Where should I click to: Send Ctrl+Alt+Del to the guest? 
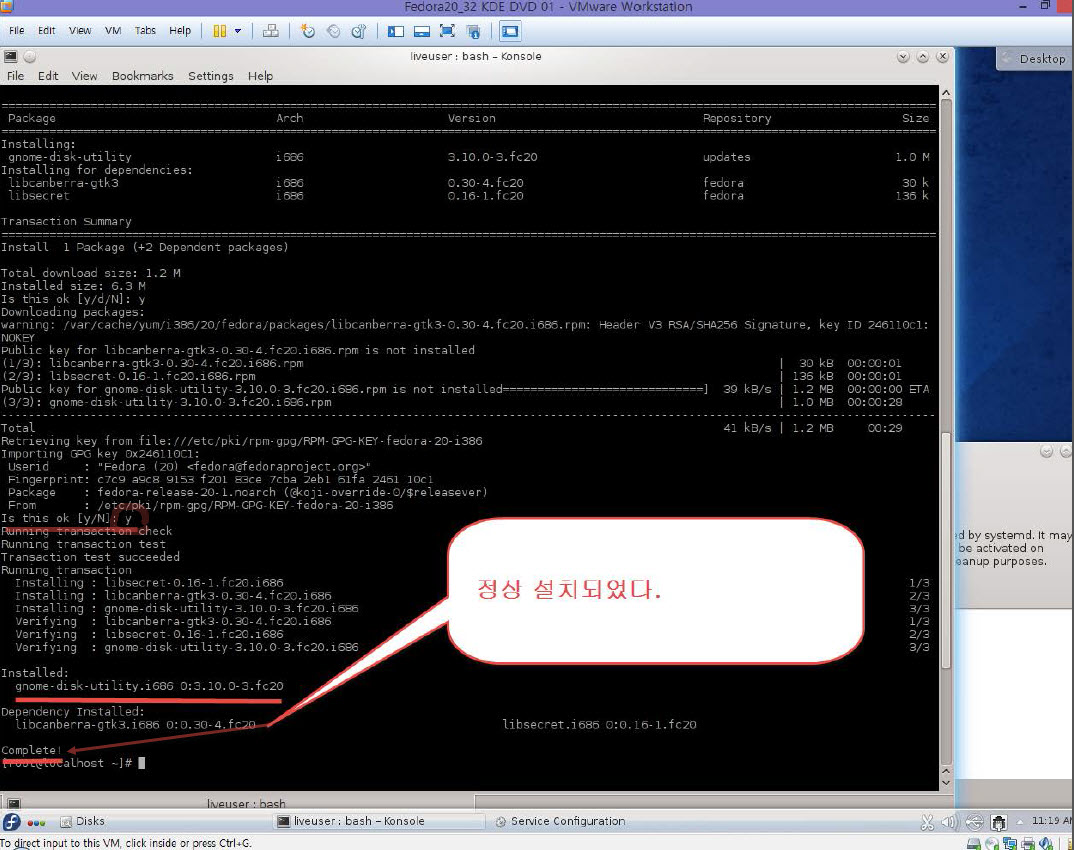click(x=271, y=31)
